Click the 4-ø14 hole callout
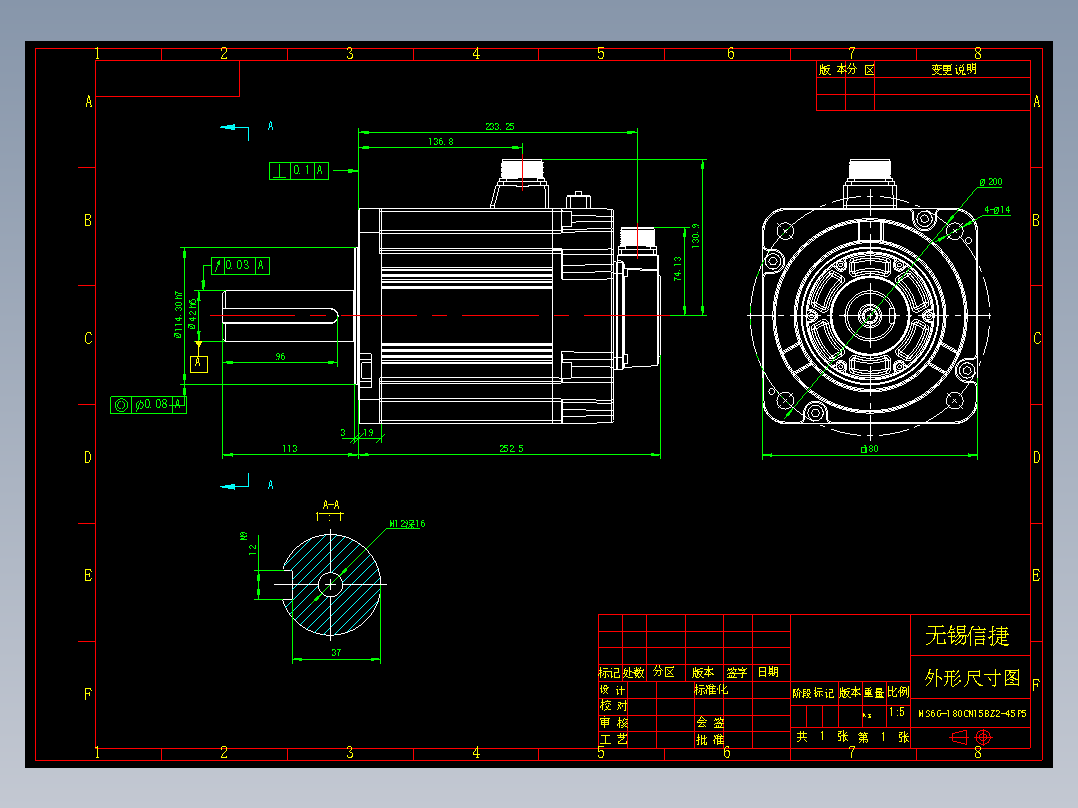1078x808 pixels. tap(997, 210)
